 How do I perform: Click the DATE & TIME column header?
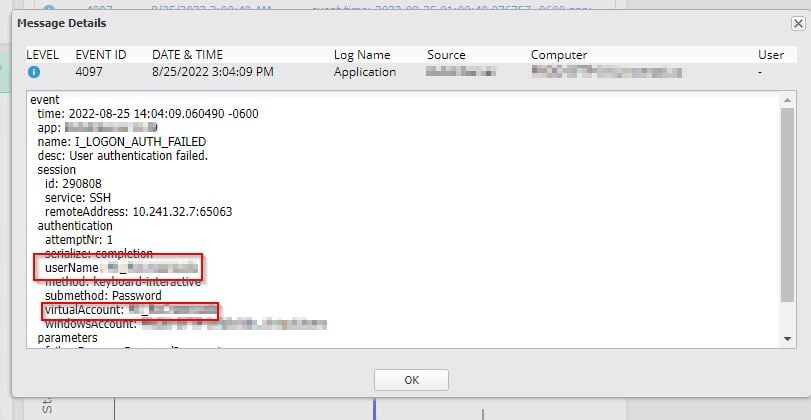coord(187,55)
